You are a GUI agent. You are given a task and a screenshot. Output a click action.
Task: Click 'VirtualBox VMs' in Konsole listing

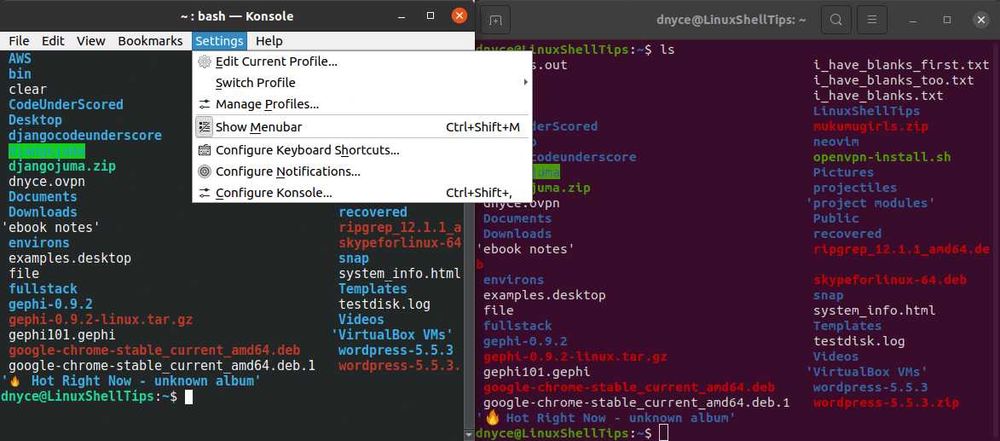point(392,334)
